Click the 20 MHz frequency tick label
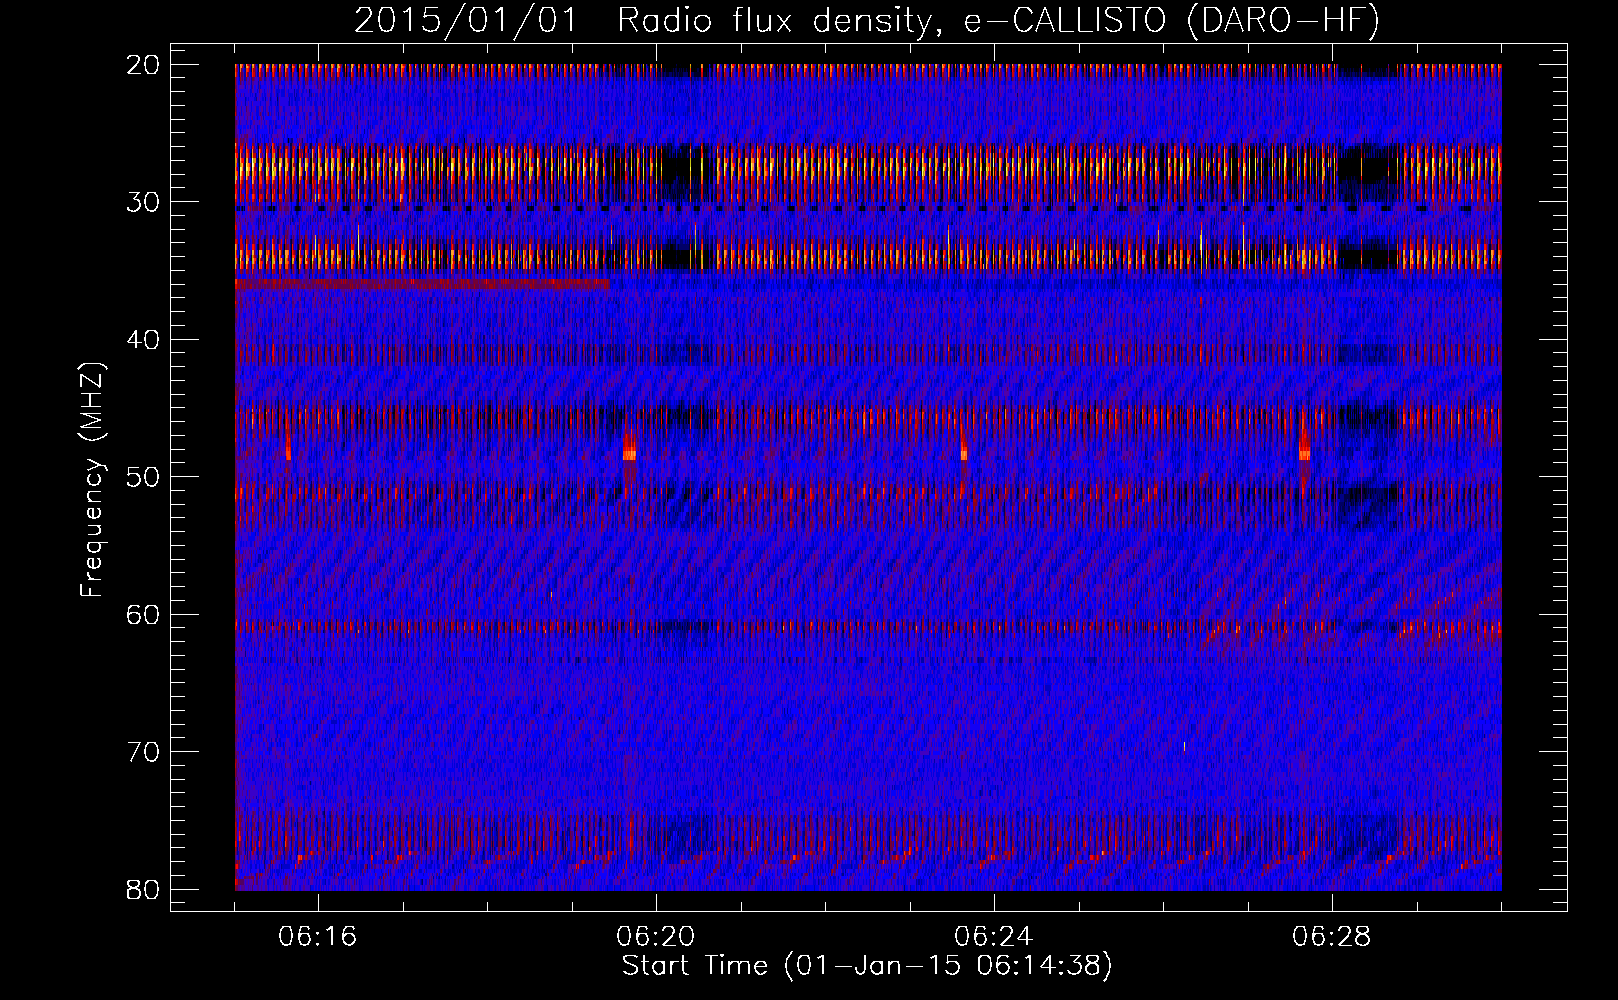 144,65
